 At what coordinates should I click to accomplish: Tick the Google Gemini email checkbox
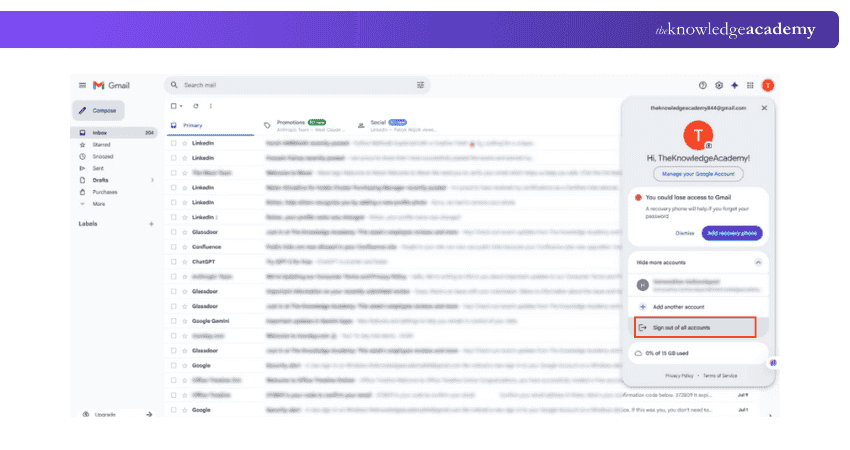pos(173,321)
